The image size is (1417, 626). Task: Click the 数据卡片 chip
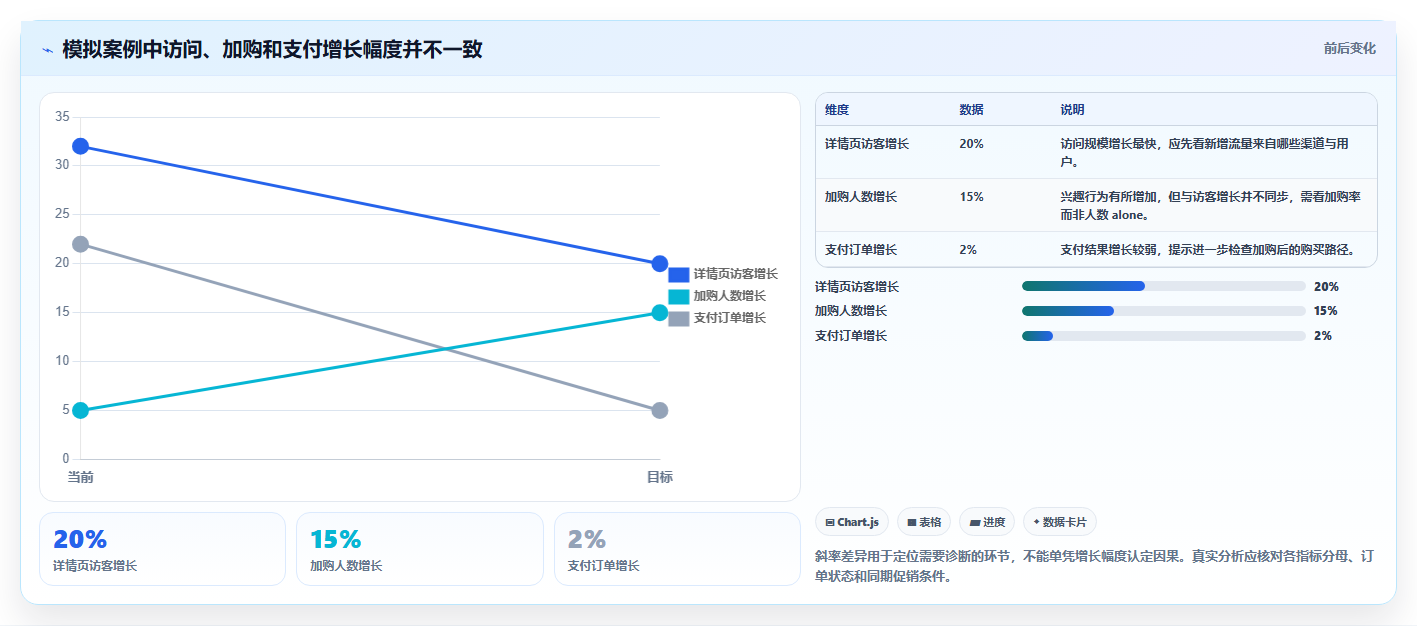pyautogui.click(x=1060, y=522)
